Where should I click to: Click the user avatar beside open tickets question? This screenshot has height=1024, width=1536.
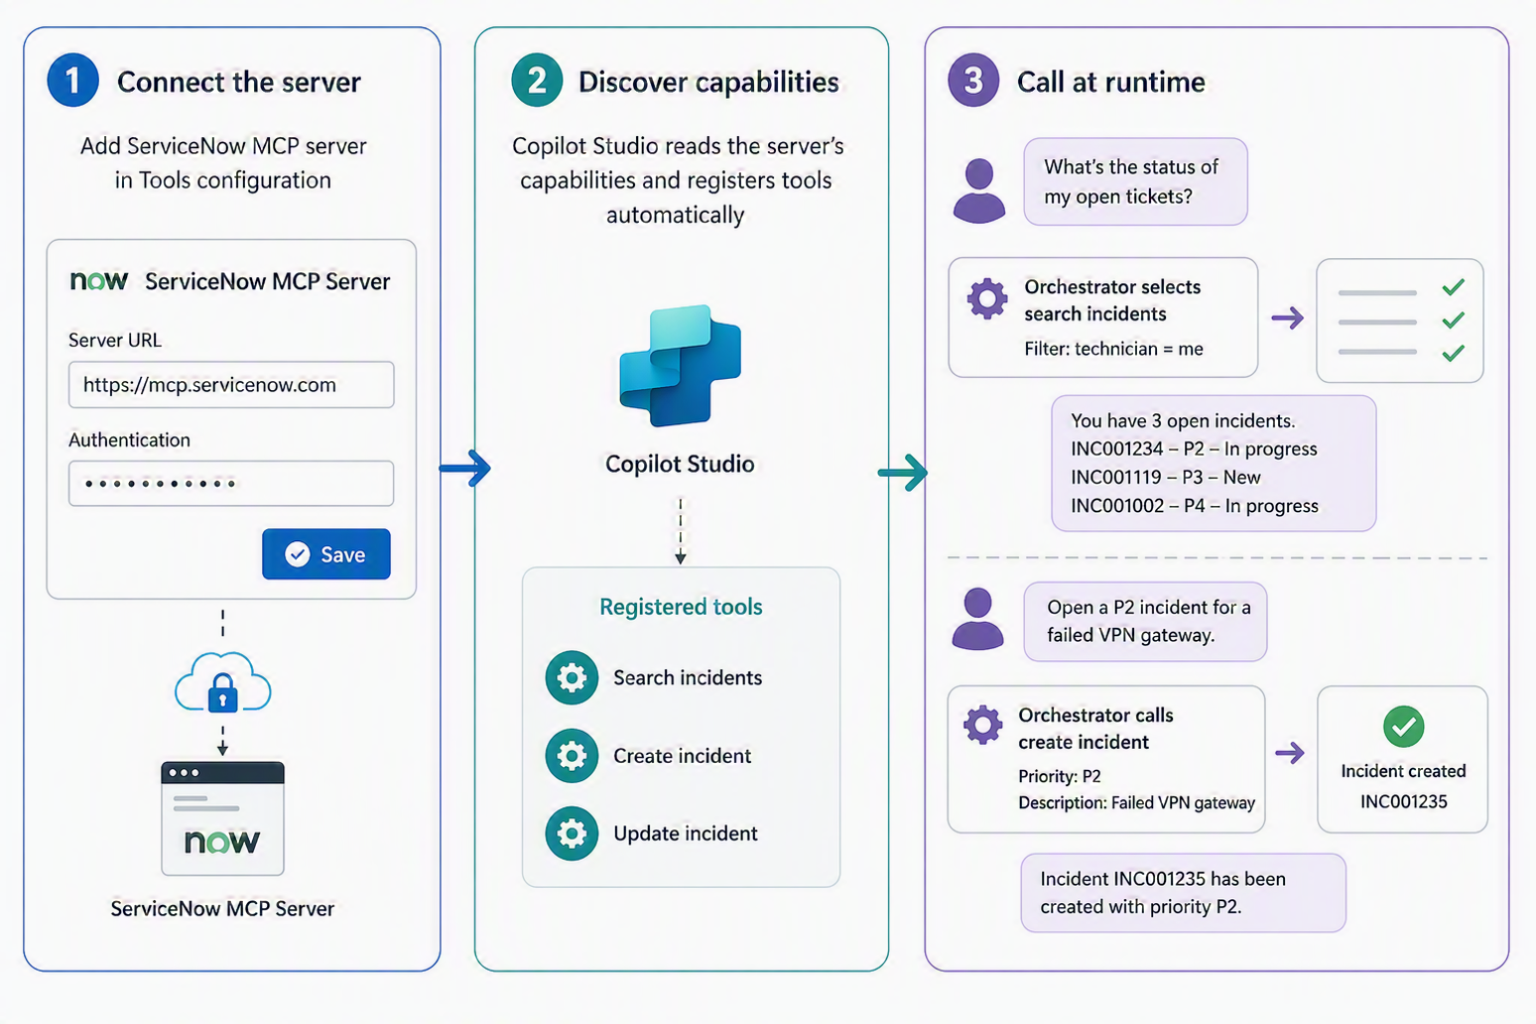[979, 190]
